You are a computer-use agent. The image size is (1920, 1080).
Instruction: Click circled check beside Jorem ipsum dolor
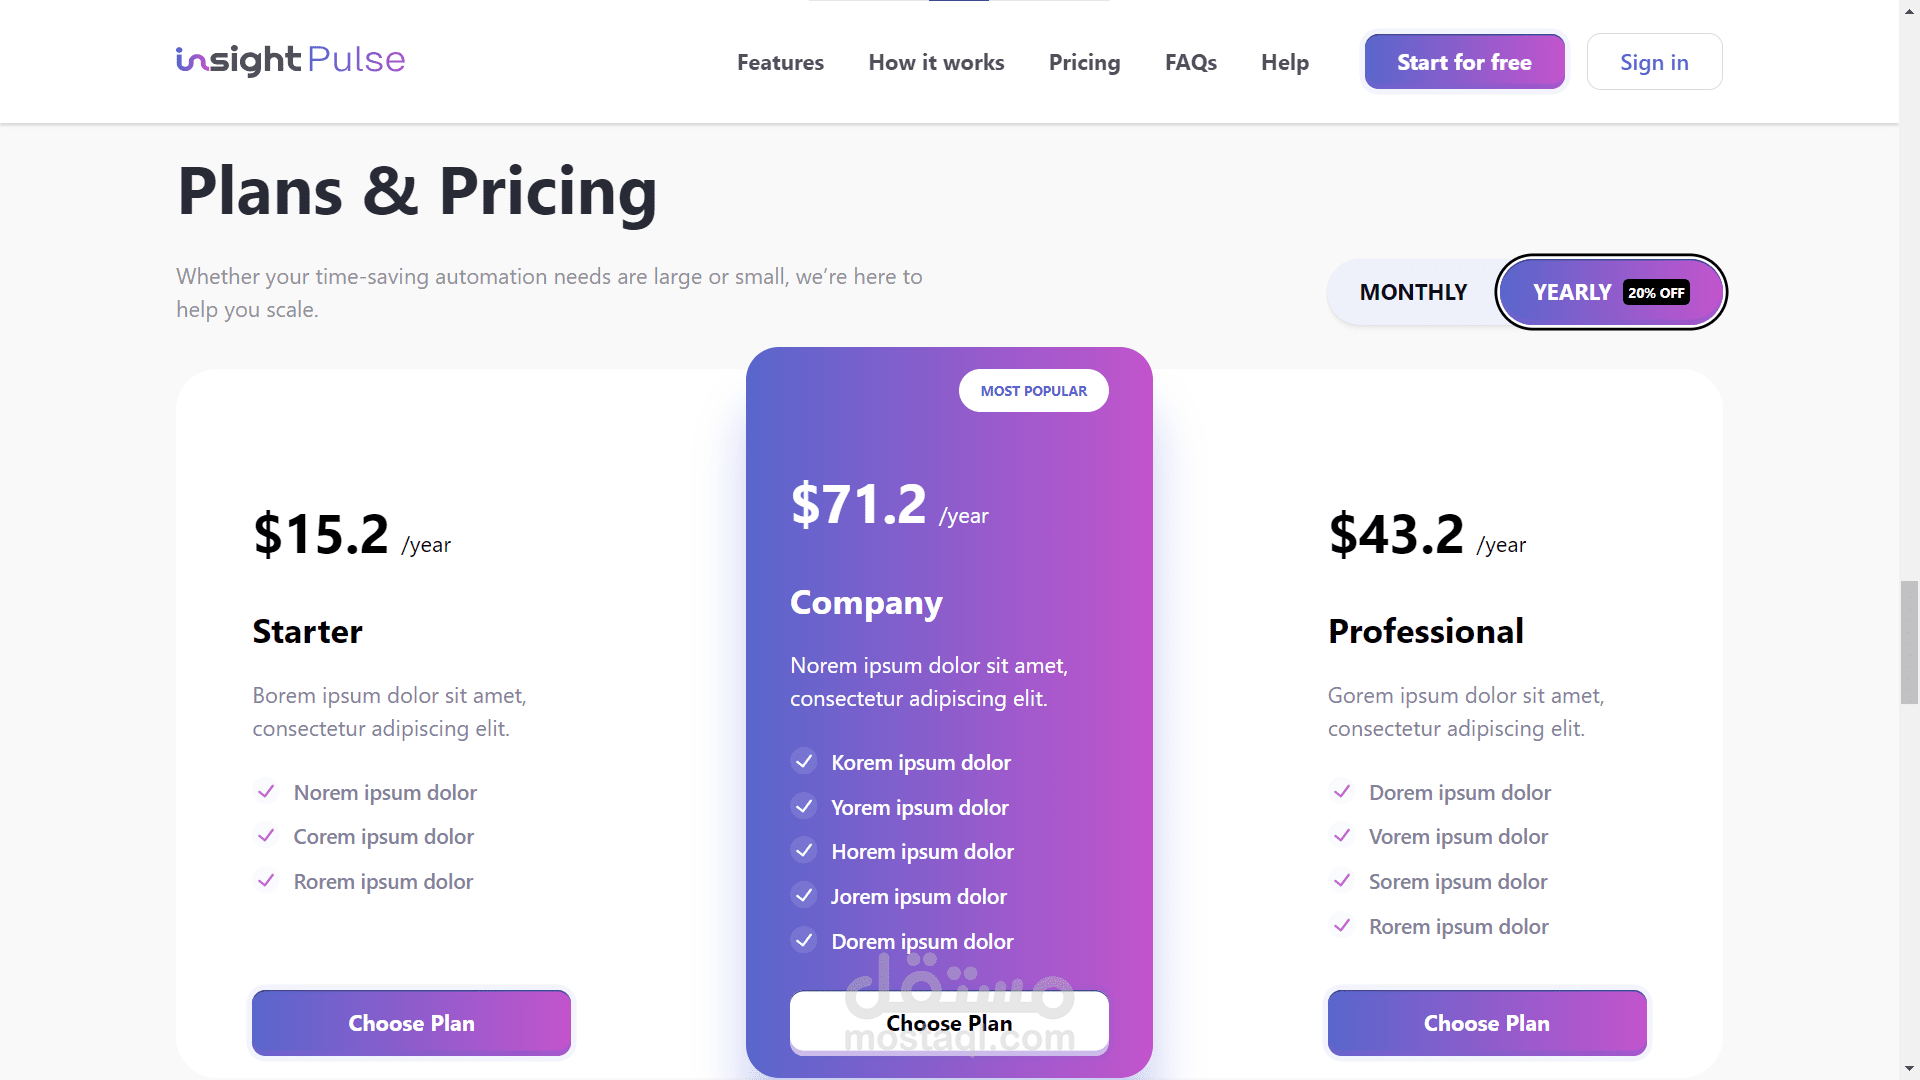804,896
